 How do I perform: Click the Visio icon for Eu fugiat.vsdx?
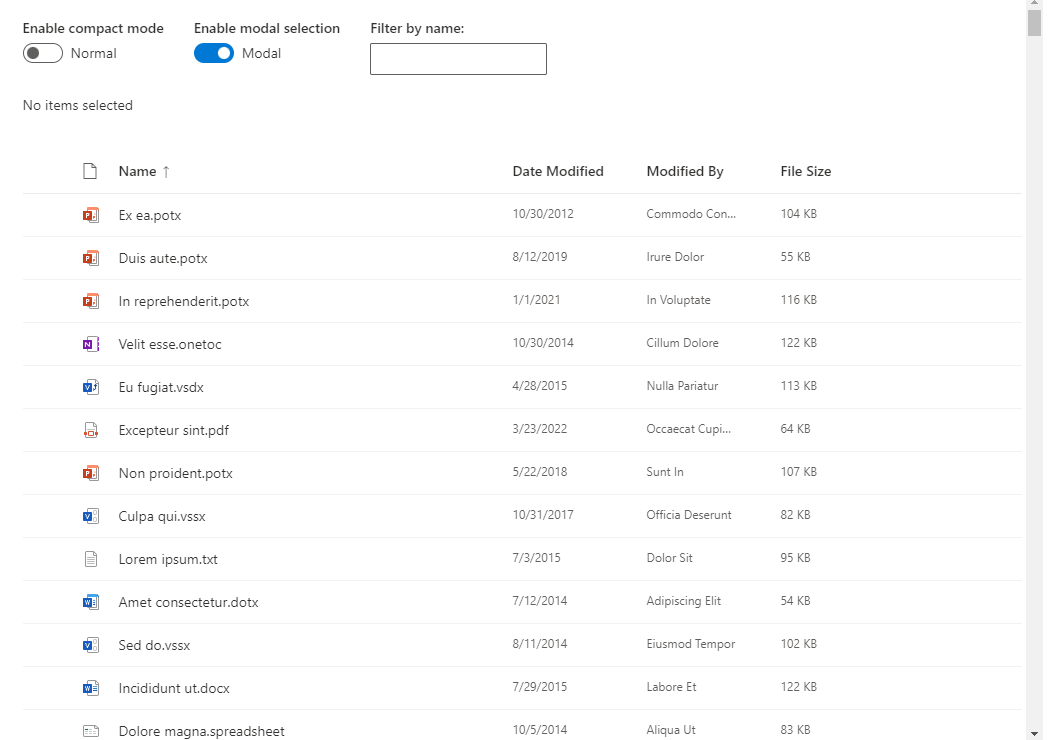point(91,387)
